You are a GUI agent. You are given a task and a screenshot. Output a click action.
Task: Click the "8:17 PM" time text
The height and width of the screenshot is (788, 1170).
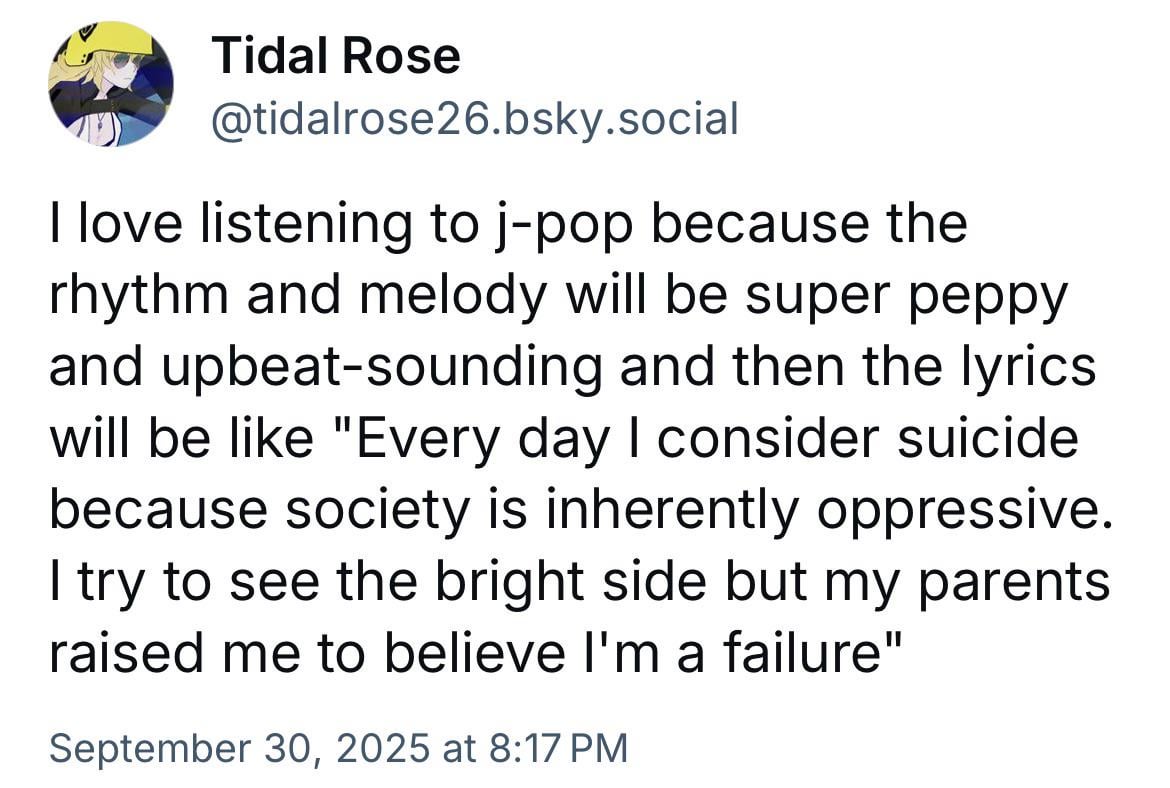click(x=558, y=748)
